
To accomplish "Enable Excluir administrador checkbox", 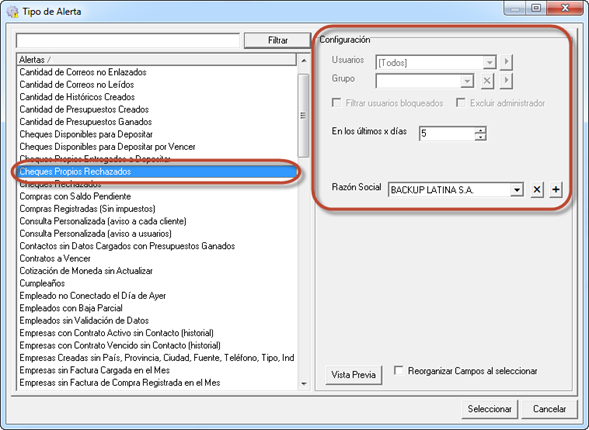I will [x=461, y=103].
